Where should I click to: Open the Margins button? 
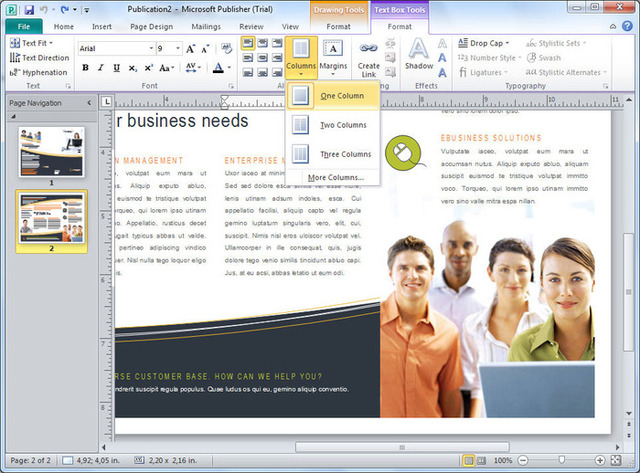point(333,58)
